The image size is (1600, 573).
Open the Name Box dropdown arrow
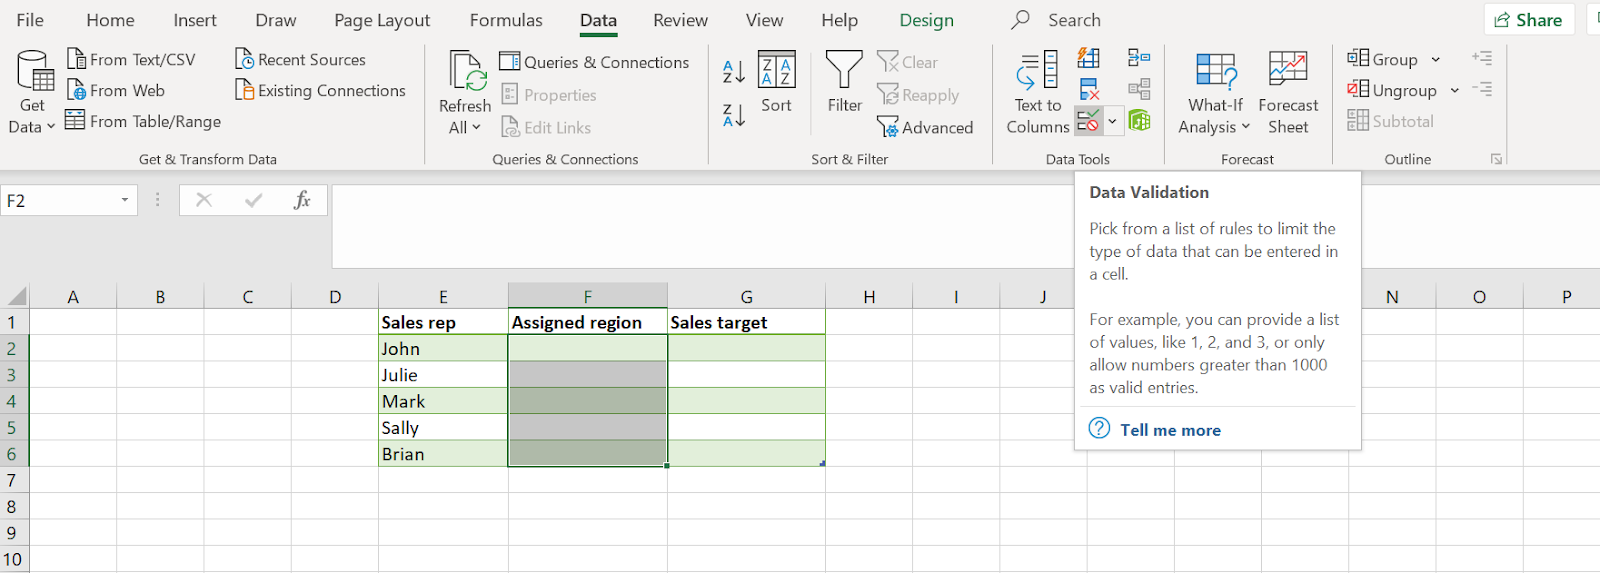(125, 200)
